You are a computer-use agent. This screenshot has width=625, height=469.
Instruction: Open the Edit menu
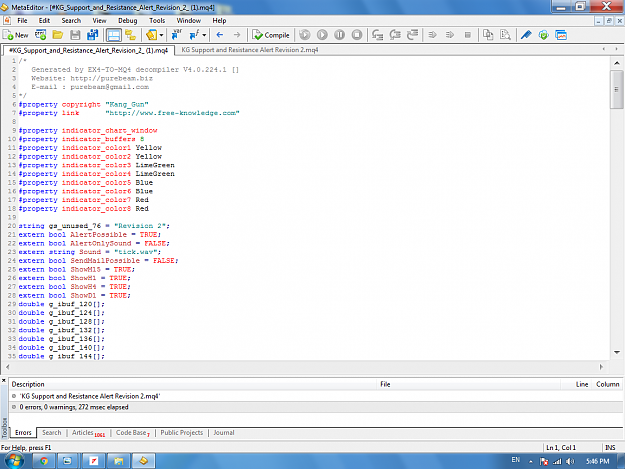click(x=44, y=21)
